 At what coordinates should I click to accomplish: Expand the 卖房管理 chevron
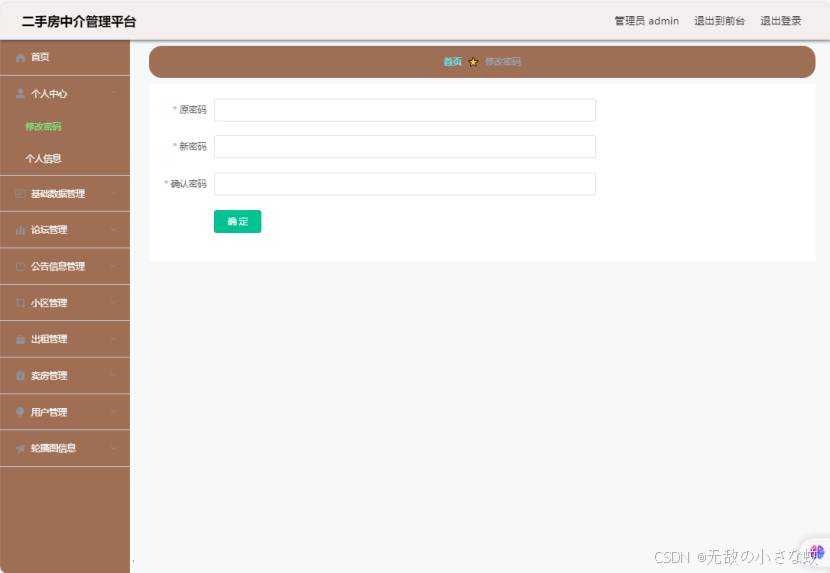click(114, 375)
